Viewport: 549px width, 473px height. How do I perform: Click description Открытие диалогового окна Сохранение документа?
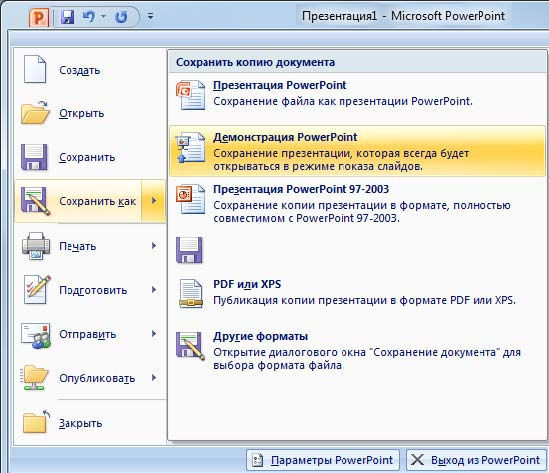[367, 359]
